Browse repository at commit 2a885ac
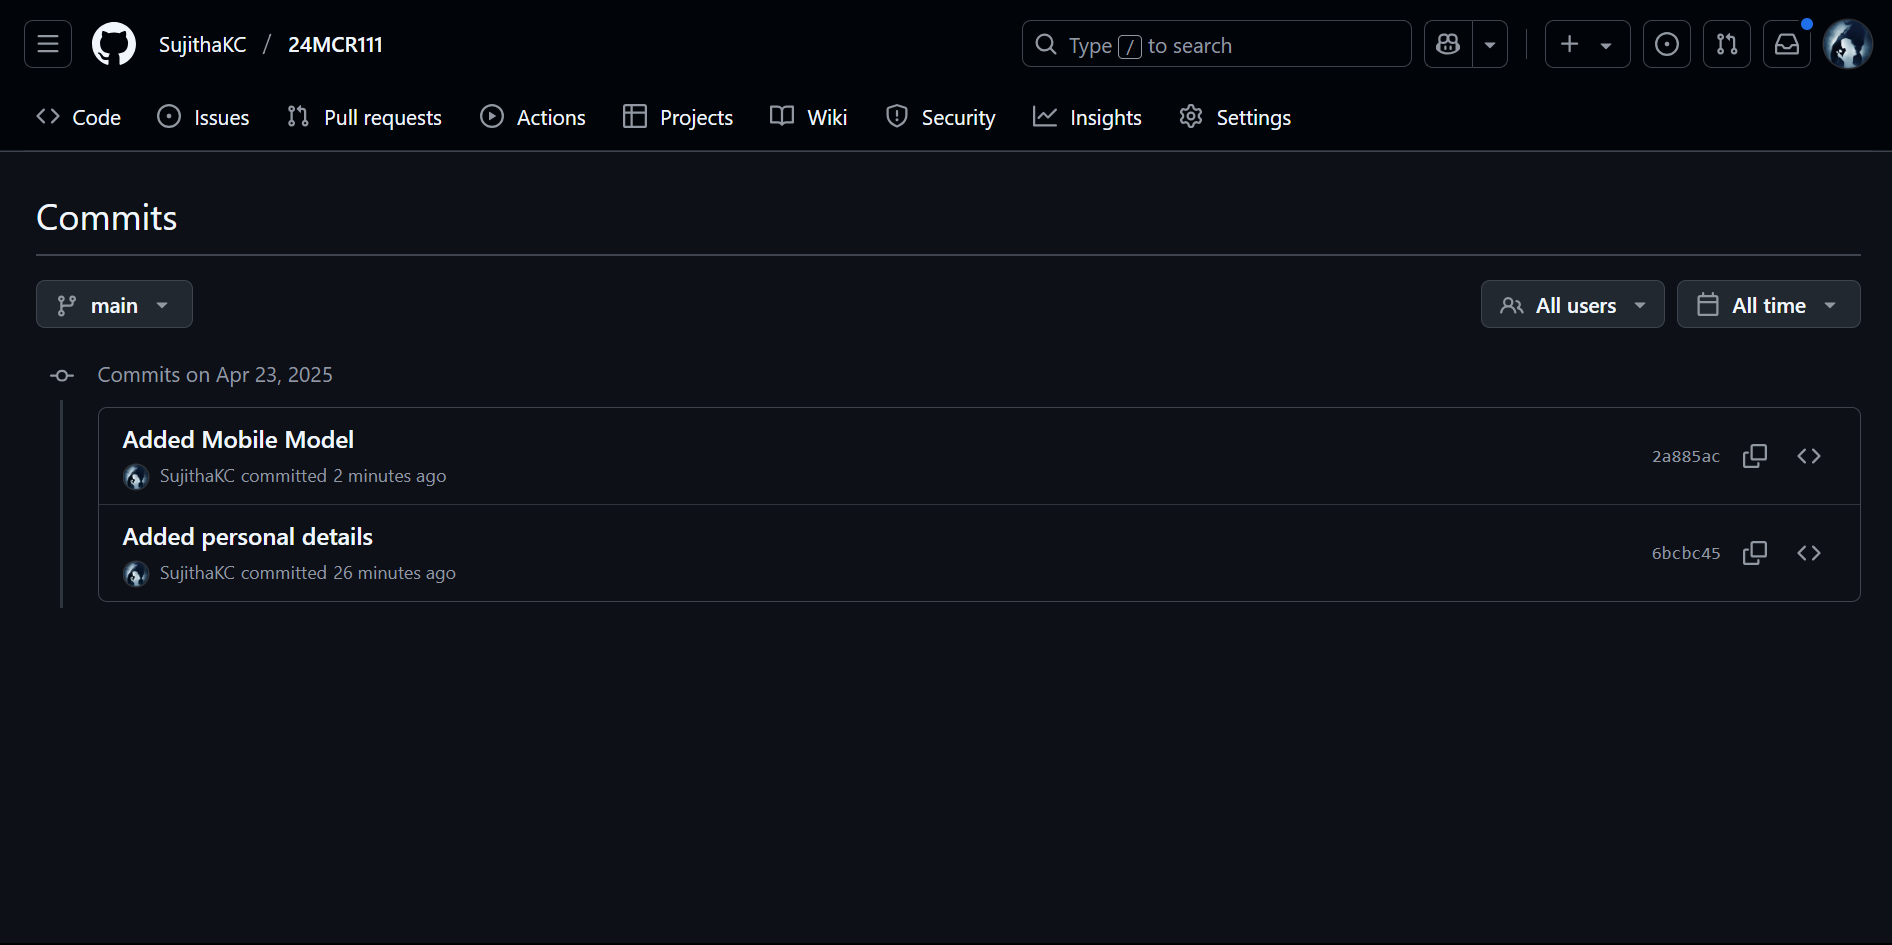The width and height of the screenshot is (1892, 945). pos(1809,456)
